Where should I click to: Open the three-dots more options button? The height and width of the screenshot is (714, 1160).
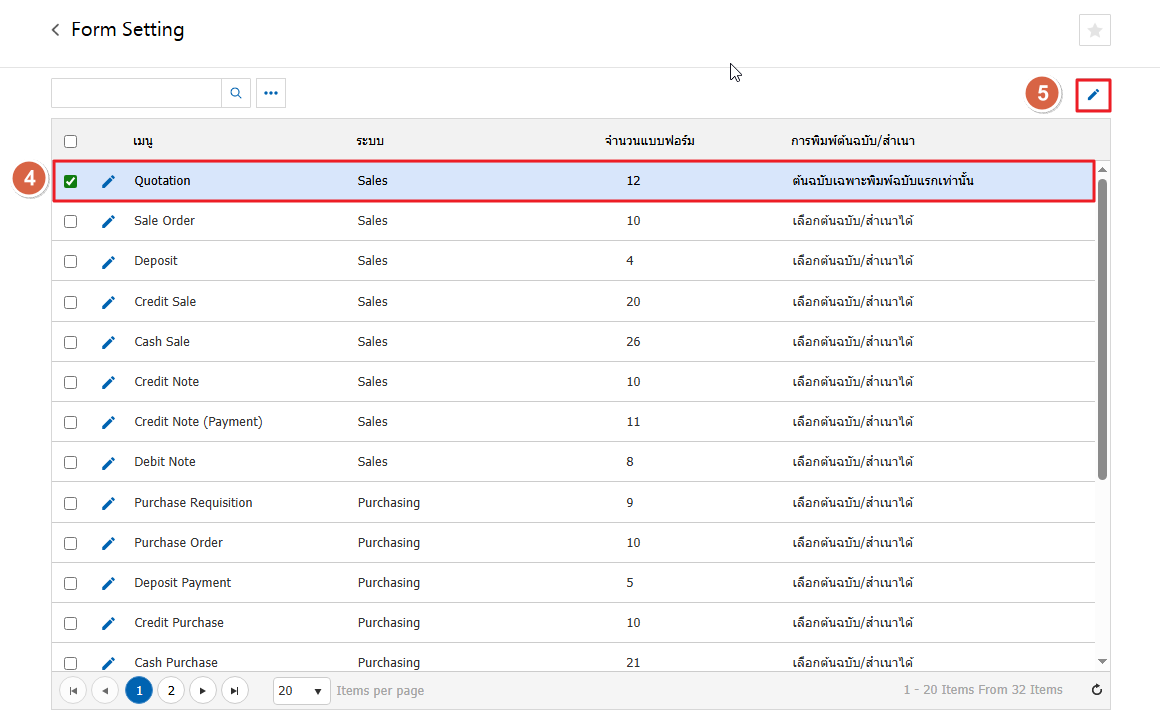(271, 93)
